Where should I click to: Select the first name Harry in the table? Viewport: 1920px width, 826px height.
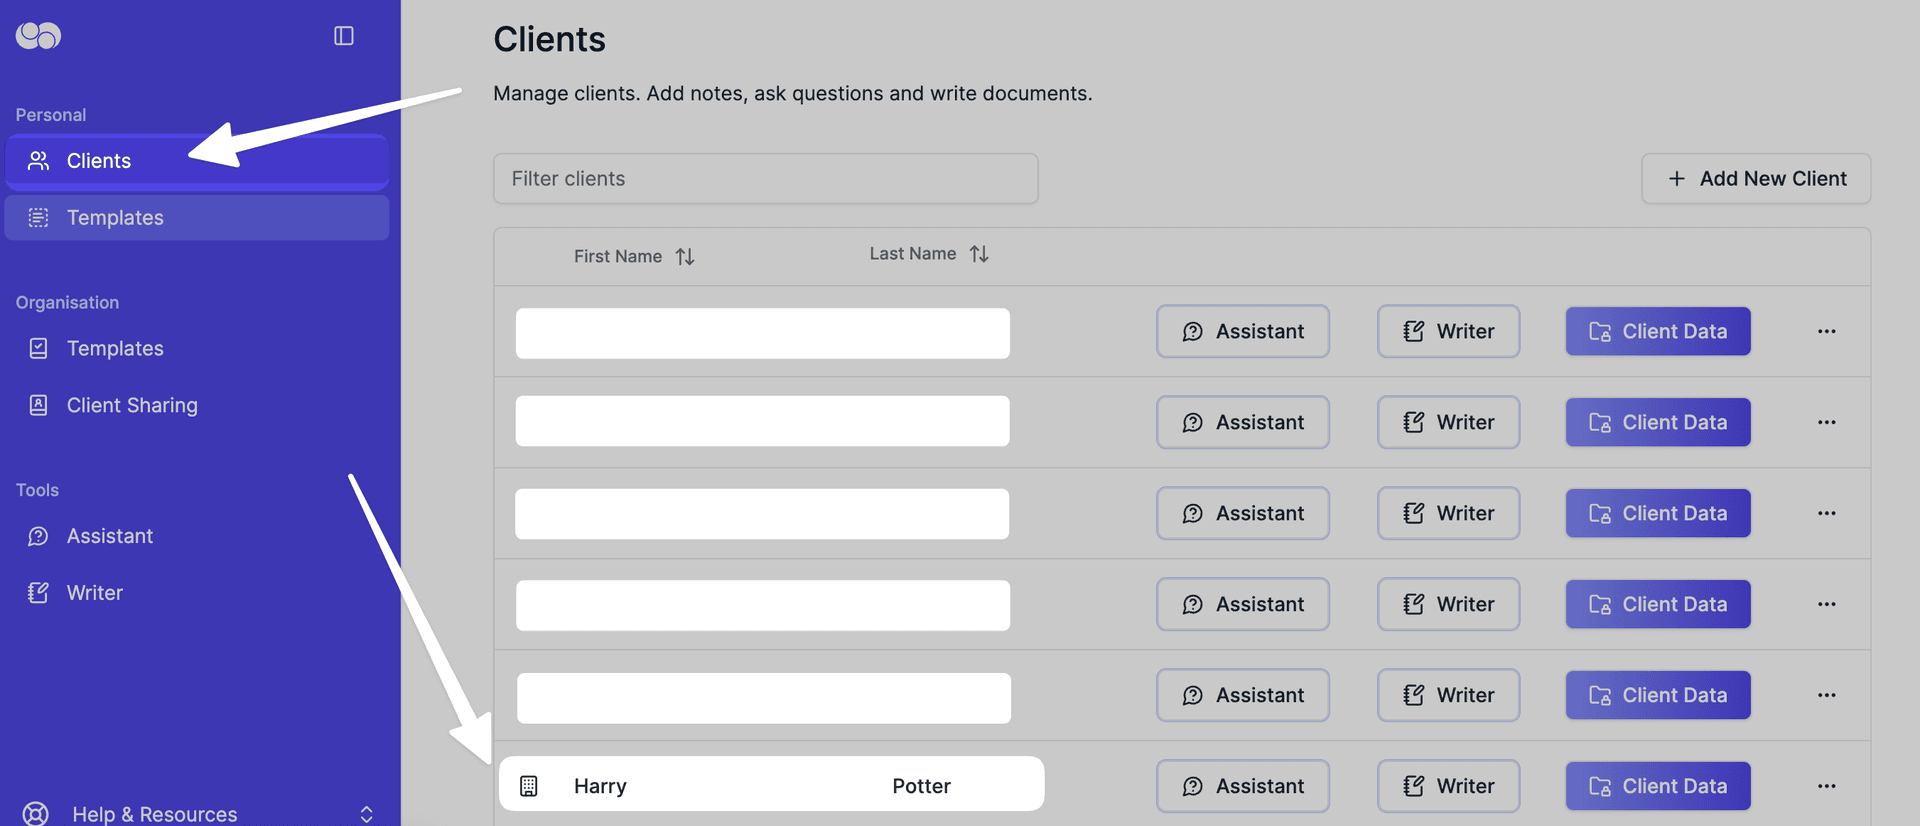[x=600, y=786]
